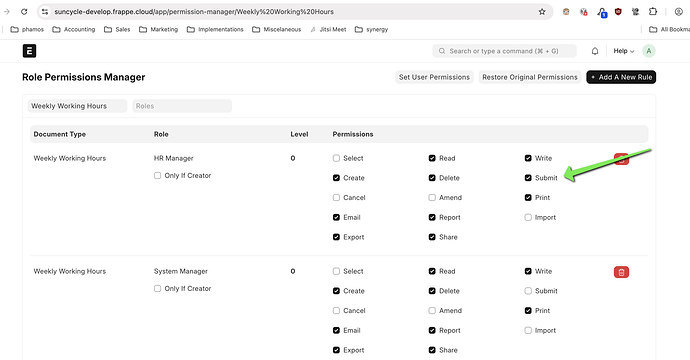The height and width of the screenshot is (360, 690).
Task: Uncheck Submit permission for HR Manager
Action: (528, 178)
